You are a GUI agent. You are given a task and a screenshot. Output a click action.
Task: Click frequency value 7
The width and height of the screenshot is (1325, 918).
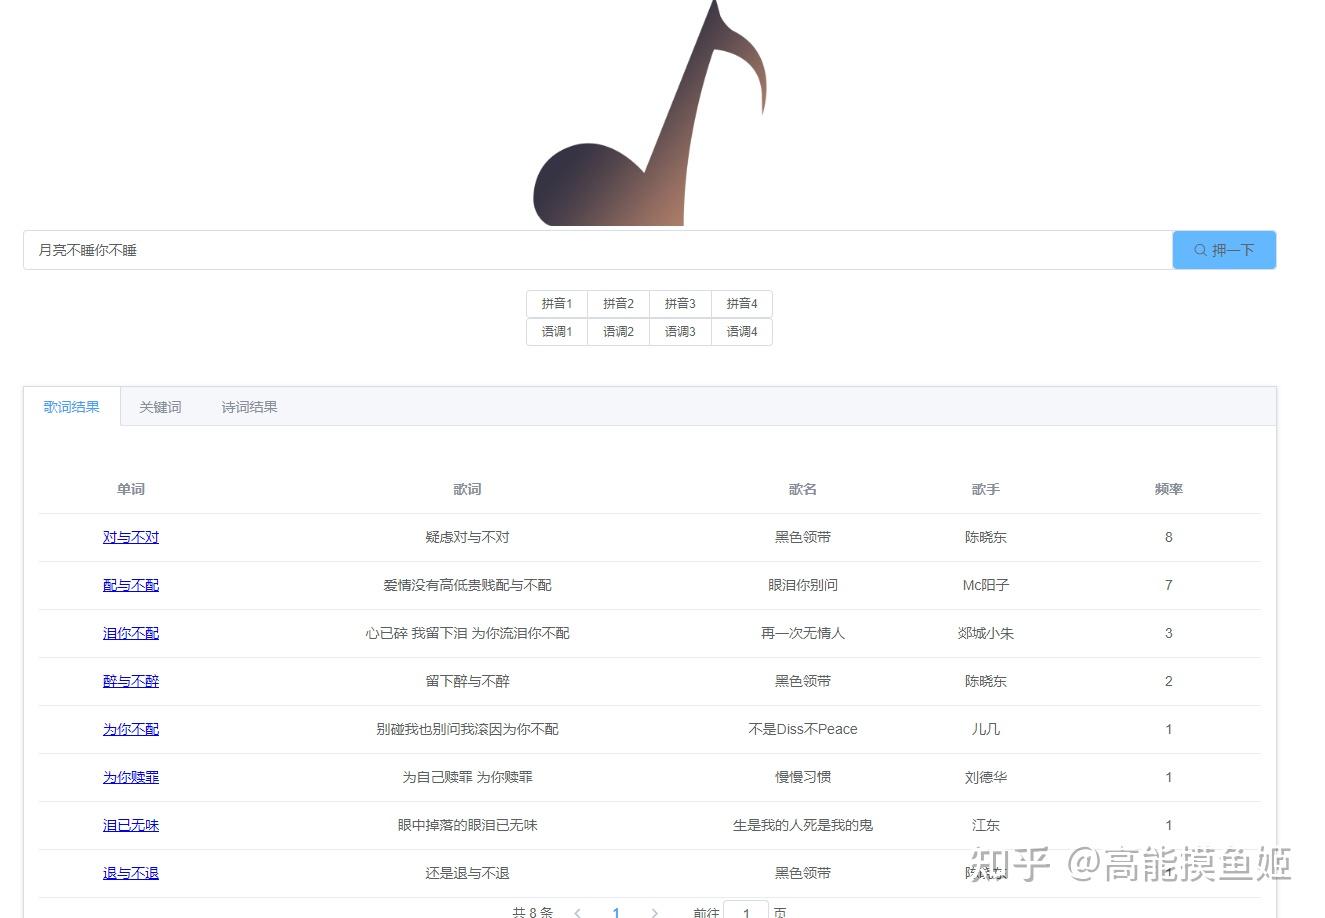point(1169,585)
